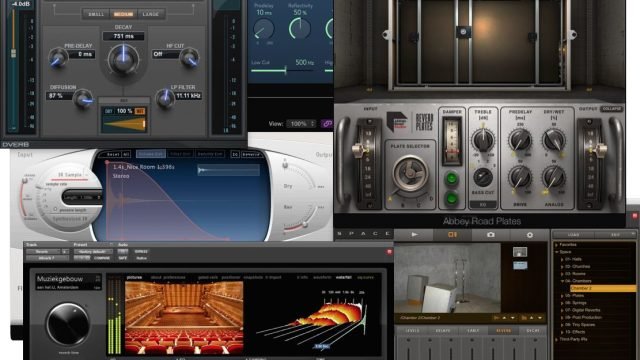
Task: Open the View 100% zoom dropdown
Action: coord(301,123)
